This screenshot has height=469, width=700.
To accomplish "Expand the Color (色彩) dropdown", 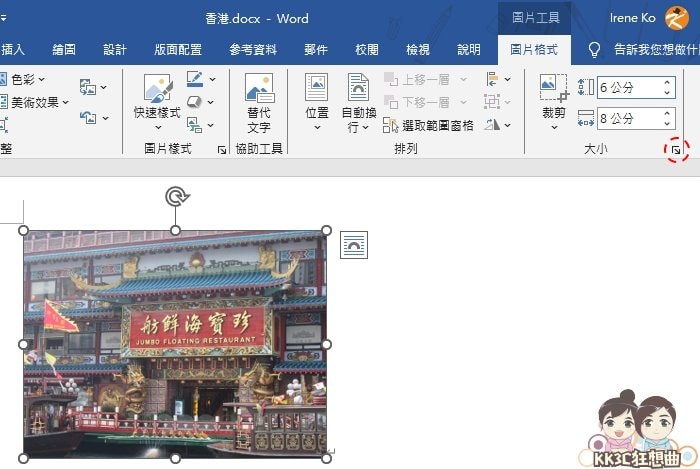I will click(x=33, y=78).
